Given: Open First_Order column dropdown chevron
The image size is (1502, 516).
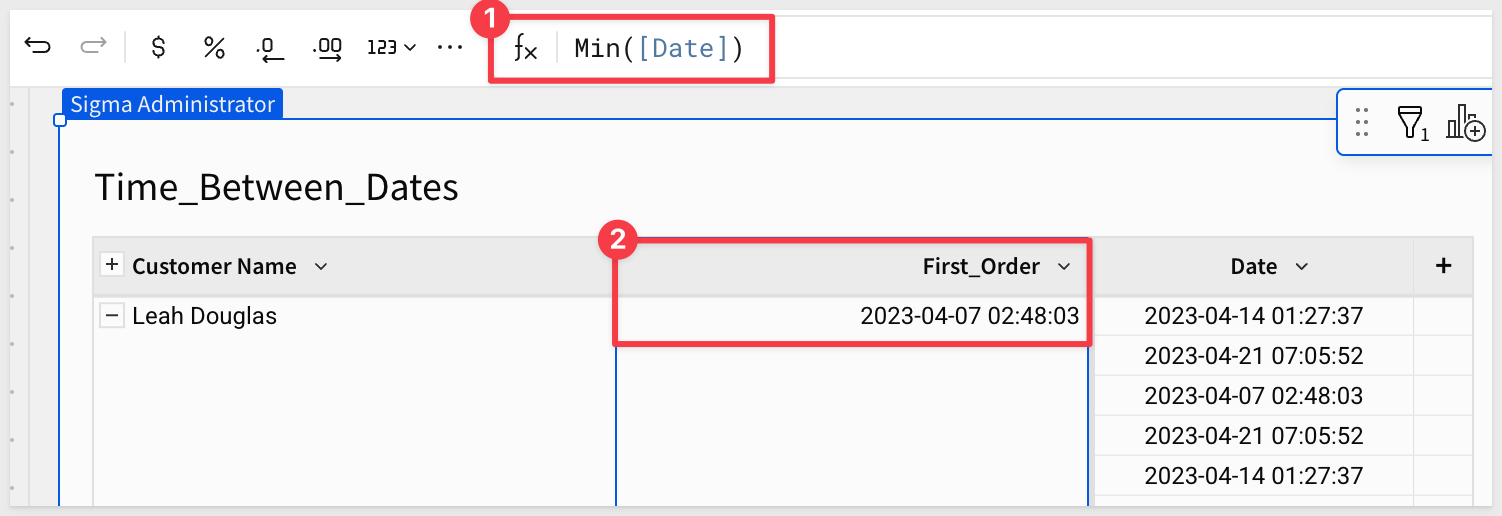Looking at the screenshot, I should tap(1064, 266).
